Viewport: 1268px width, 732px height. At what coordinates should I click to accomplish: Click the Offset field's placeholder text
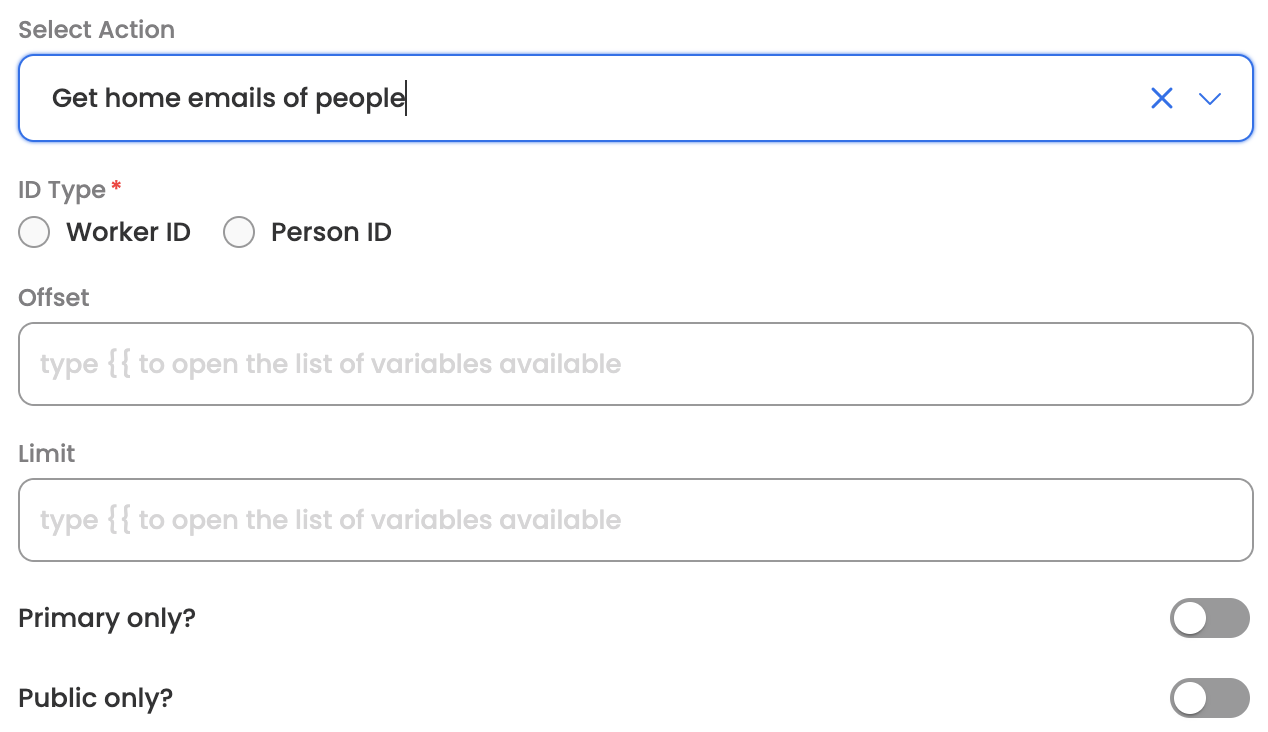[330, 364]
